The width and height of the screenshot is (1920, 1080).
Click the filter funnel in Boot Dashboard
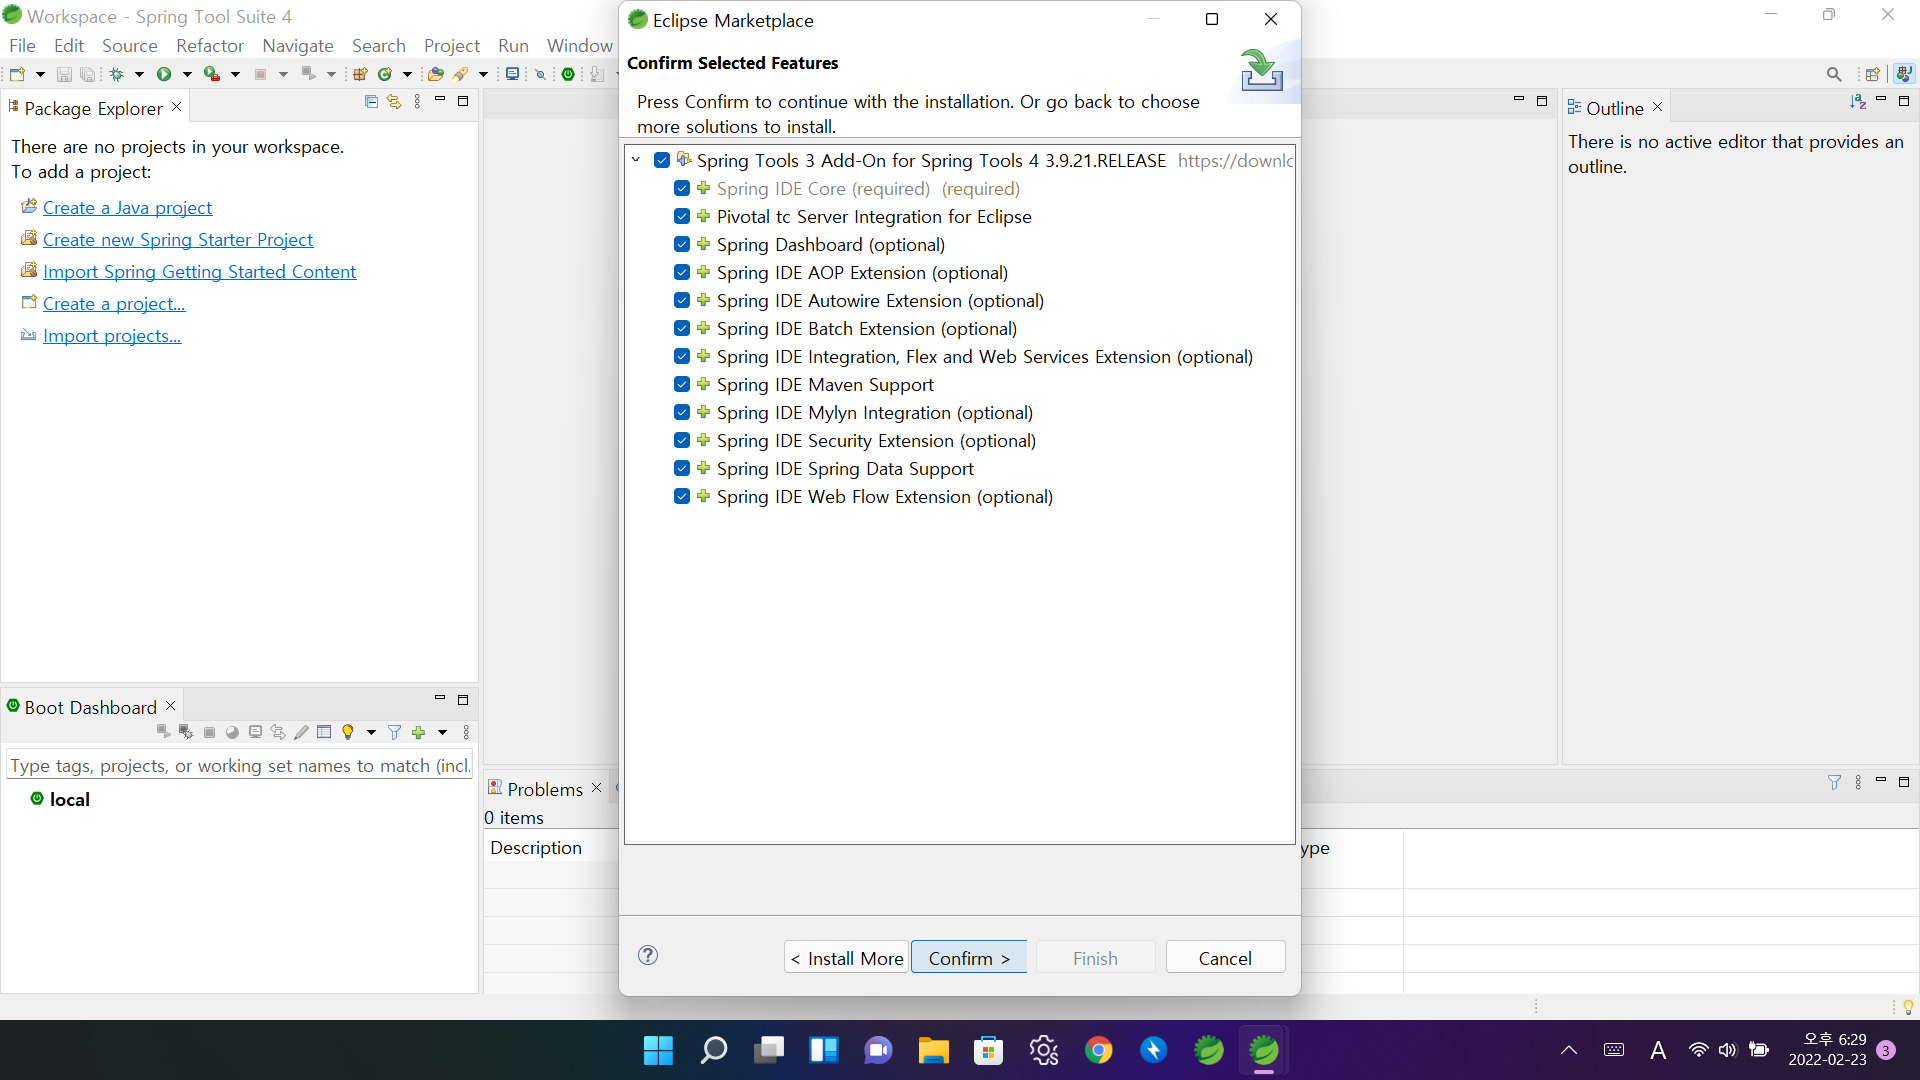[395, 733]
